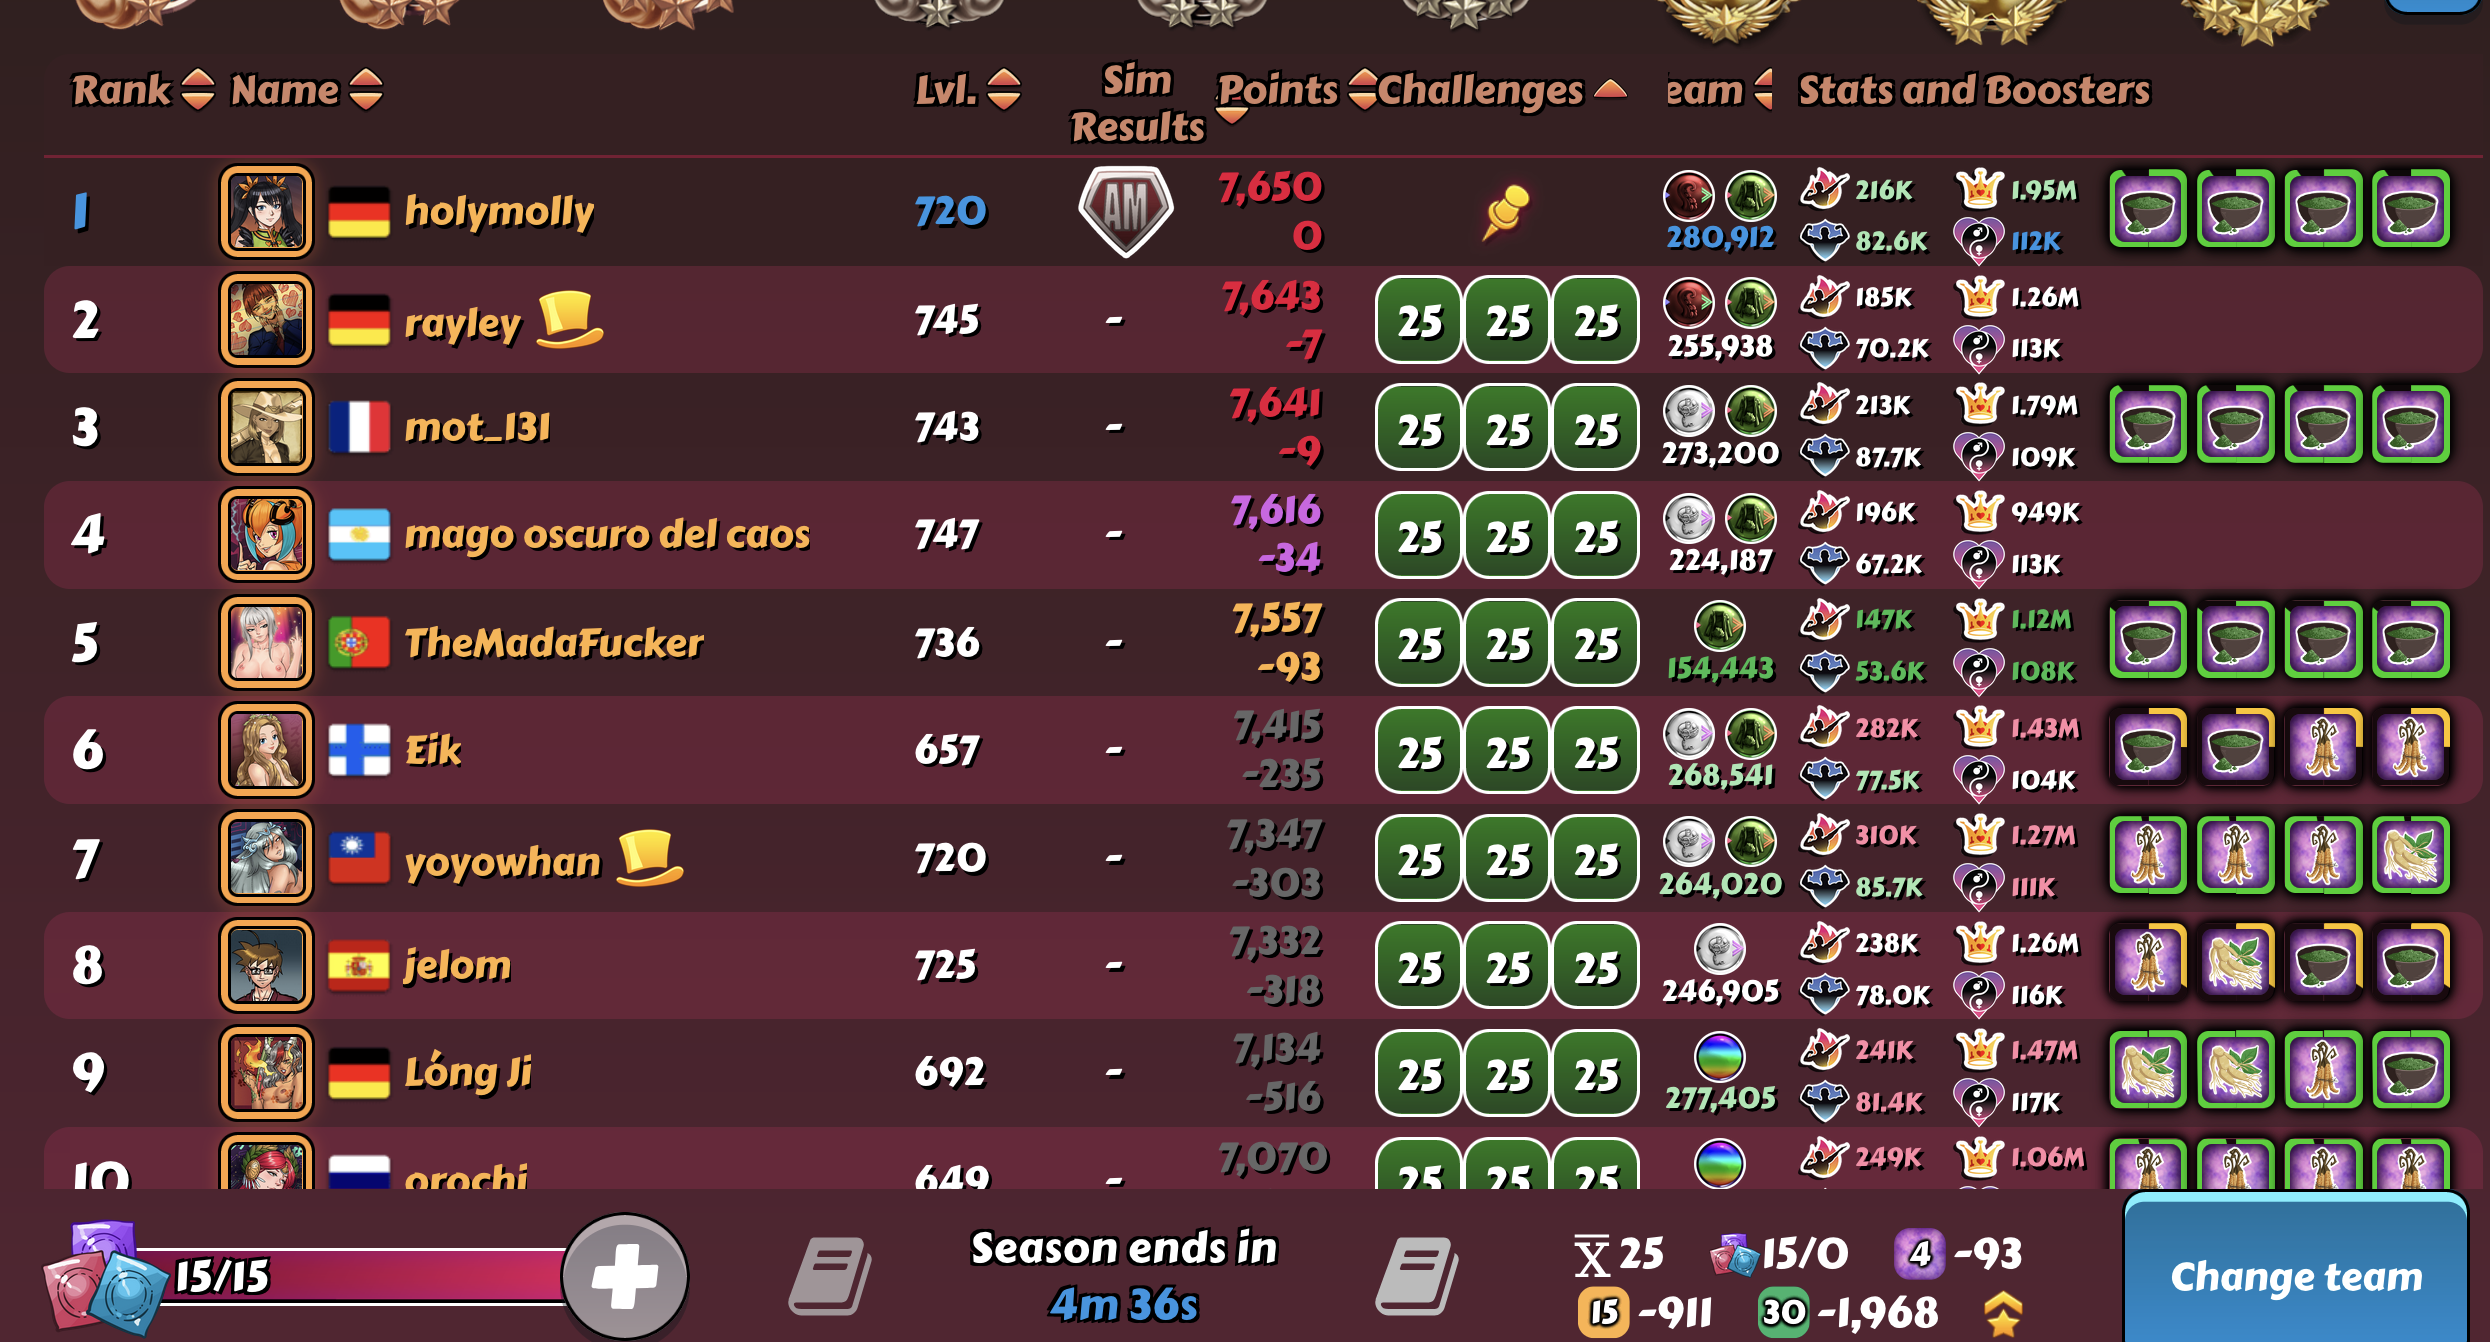Click the yellow pushpin icon in holymolly's row
Screen dimensions: 2490x1342
click(x=1505, y=212)
